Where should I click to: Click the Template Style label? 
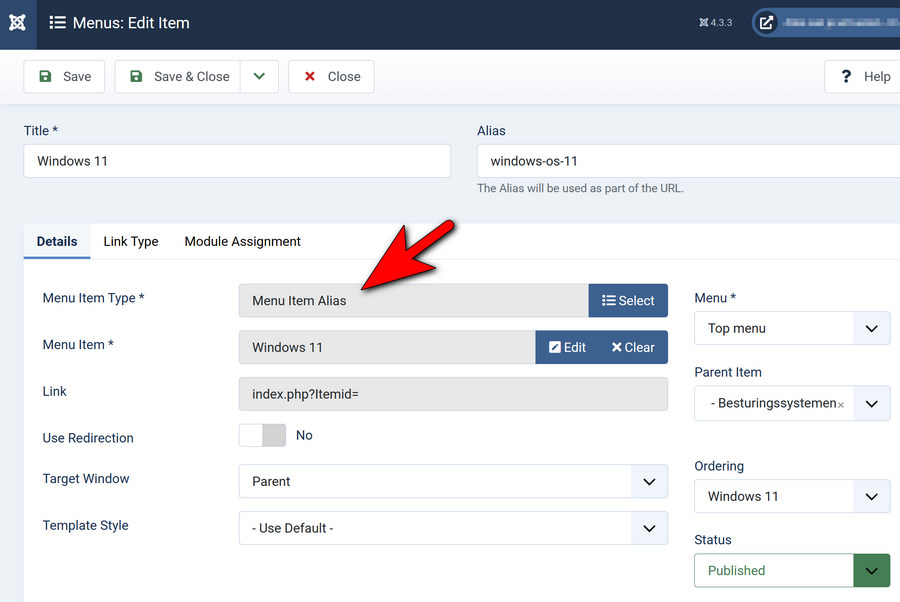pyautogui.click(x=86, y=525)
